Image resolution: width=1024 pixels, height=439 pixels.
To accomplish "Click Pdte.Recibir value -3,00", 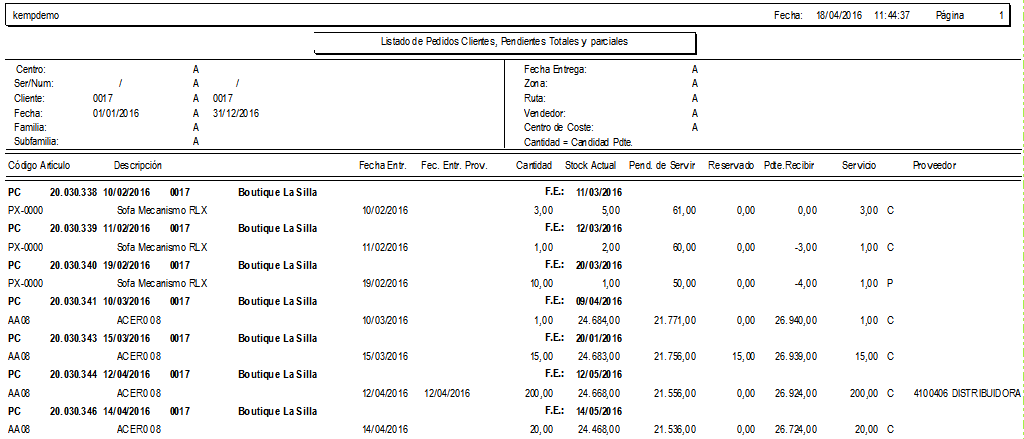I will click(805, 247).
